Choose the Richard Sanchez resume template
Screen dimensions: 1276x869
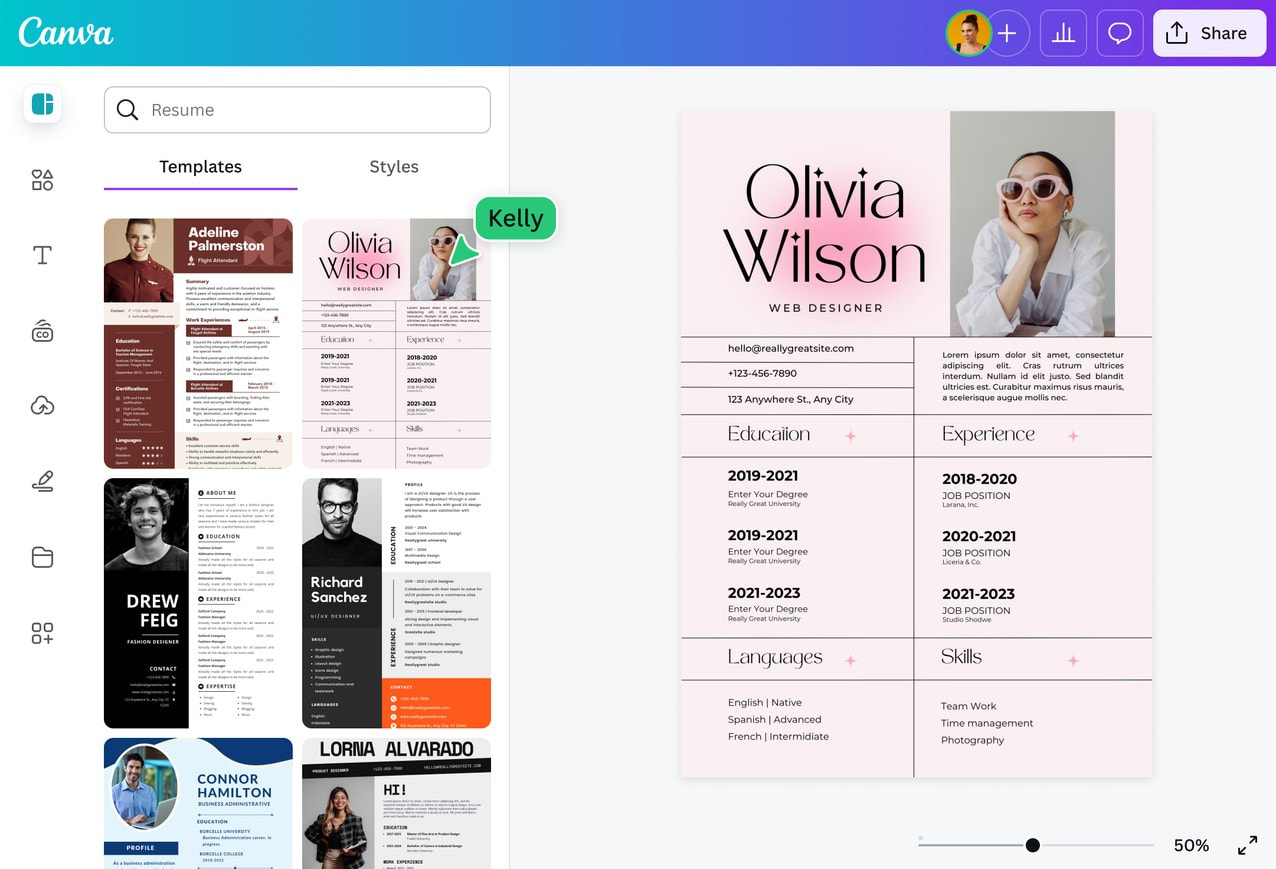click(397, 603)
